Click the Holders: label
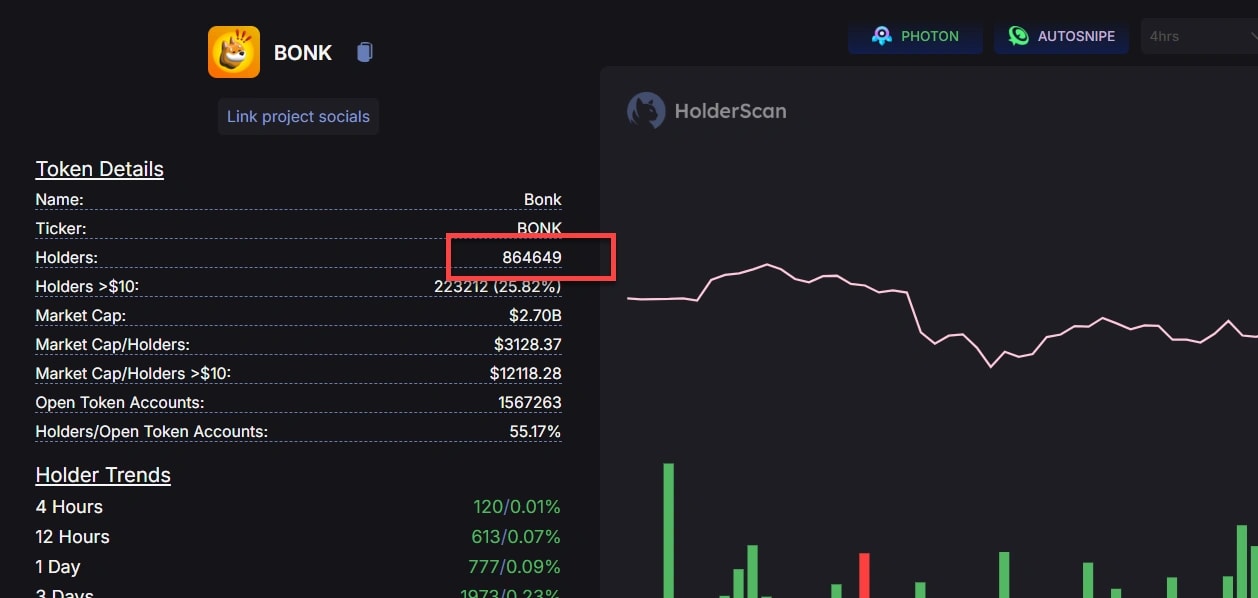 [x=66, y=257]
